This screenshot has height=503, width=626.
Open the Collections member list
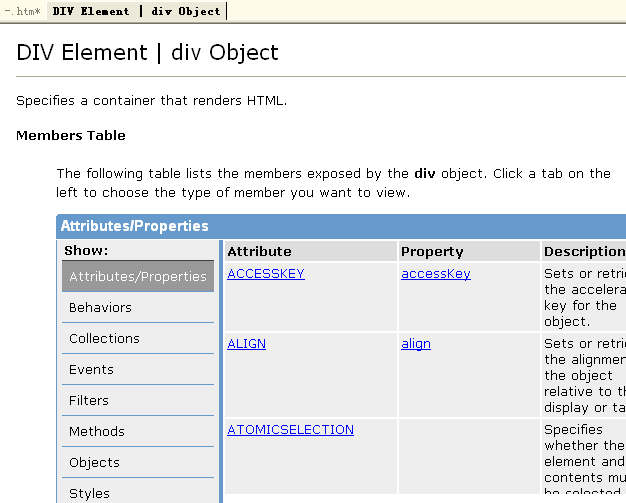point(104,339)
